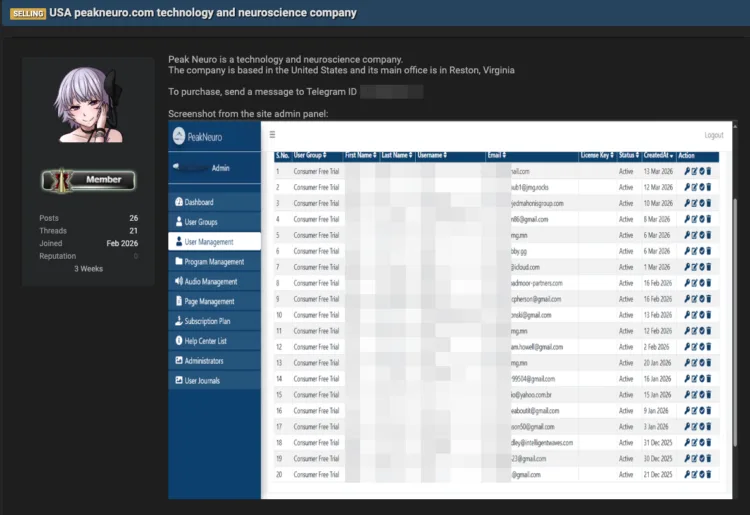Click the edit pencil icon in row 2
Viewport: 750px width, 515px height.
pos(695,187)
